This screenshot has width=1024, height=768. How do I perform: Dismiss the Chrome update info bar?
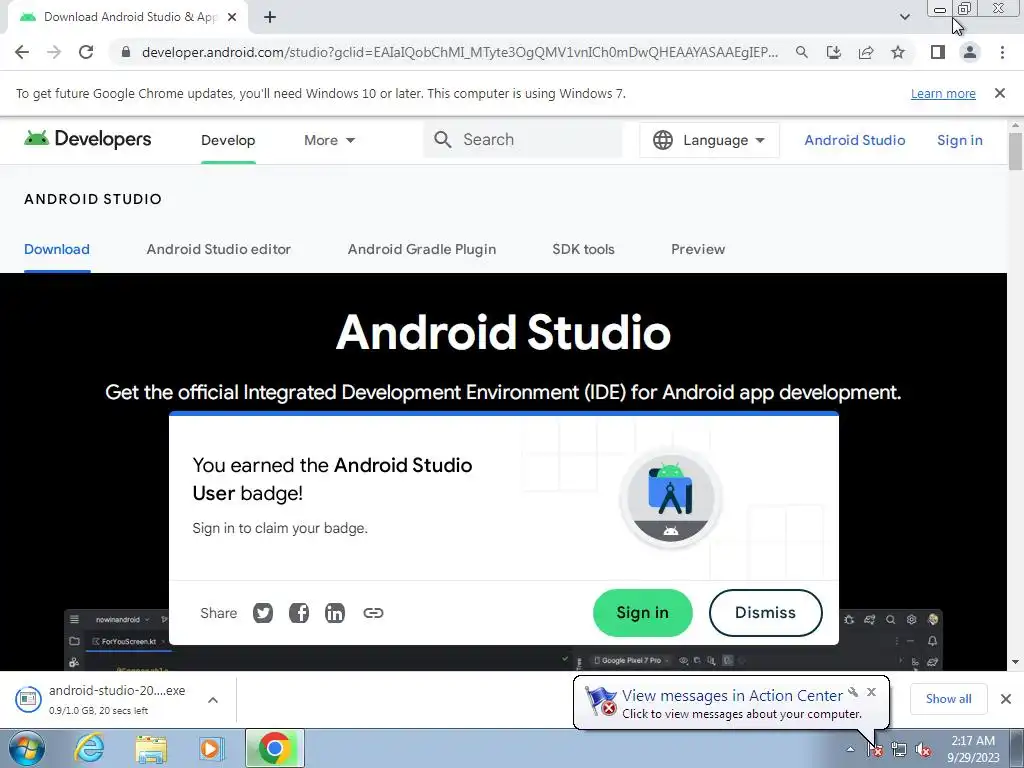coord(1000,93)
